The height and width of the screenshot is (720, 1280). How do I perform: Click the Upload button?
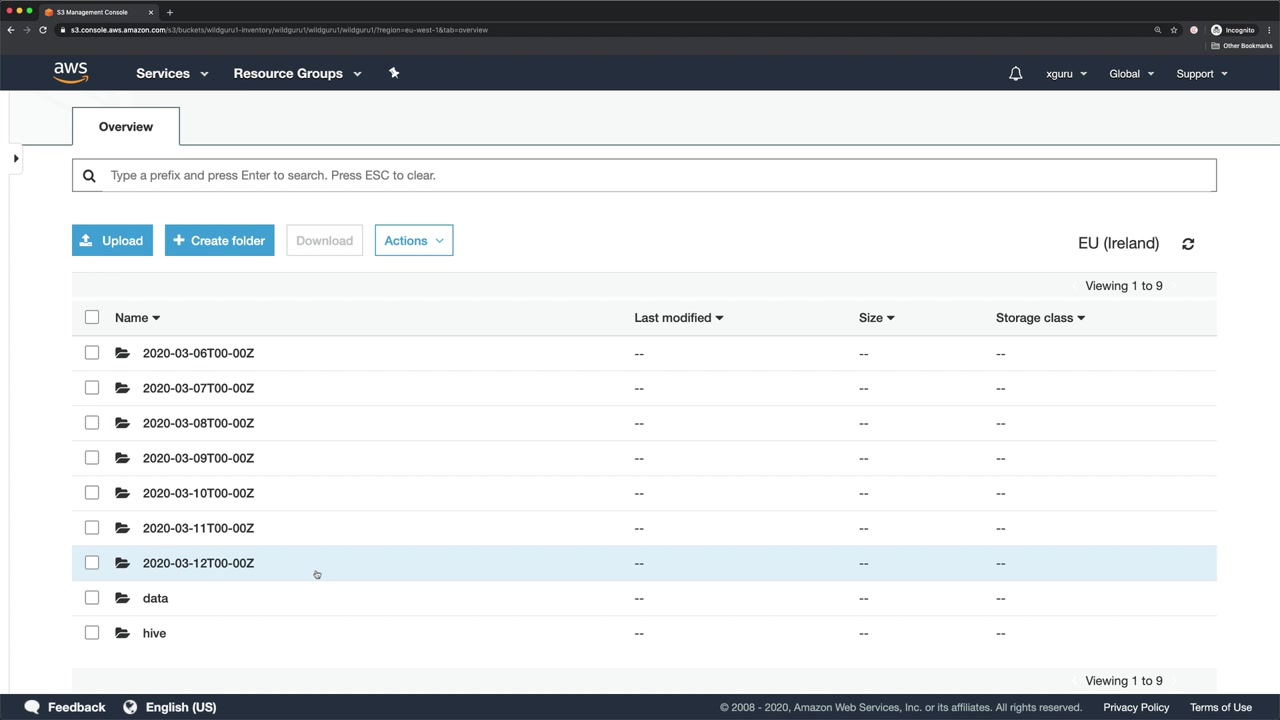pyautogui.click(x=112, y=240)
